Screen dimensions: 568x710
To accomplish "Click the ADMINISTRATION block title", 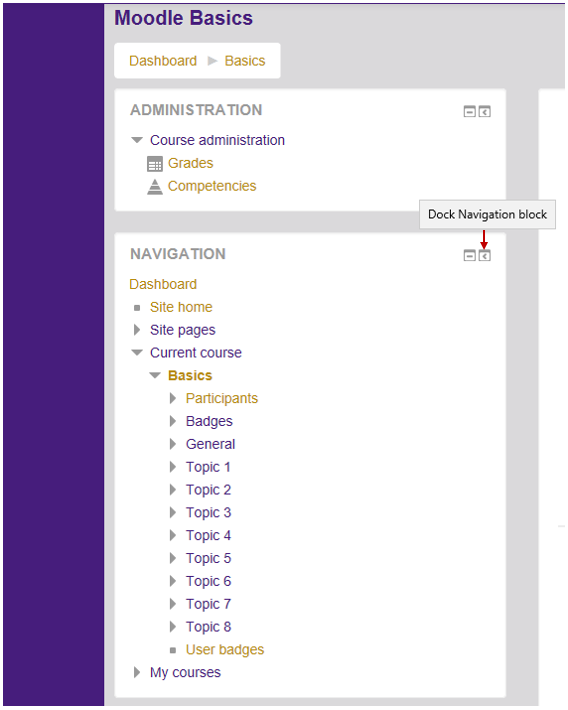I will [196, 110].
